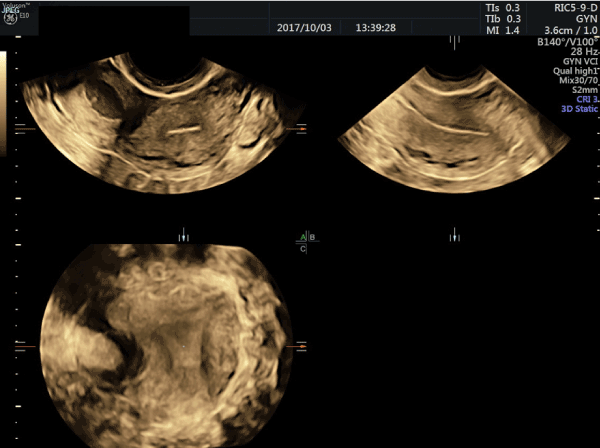Click the 2017/10/03 date field
Image resolution: width=600 pixels, height=448 pixels.
(307, 28)
